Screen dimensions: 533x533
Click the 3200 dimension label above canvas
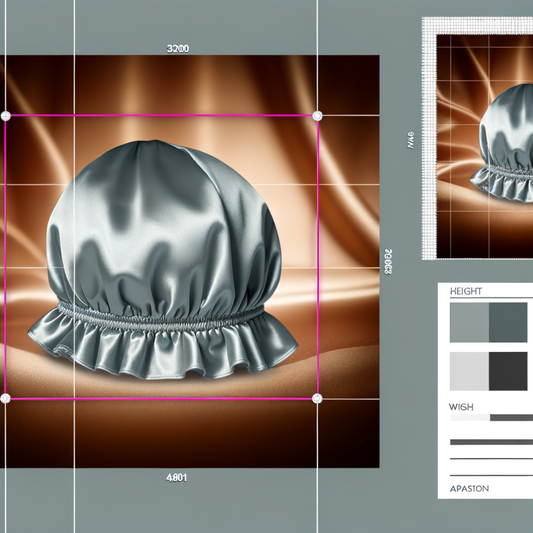pos(177,49)
